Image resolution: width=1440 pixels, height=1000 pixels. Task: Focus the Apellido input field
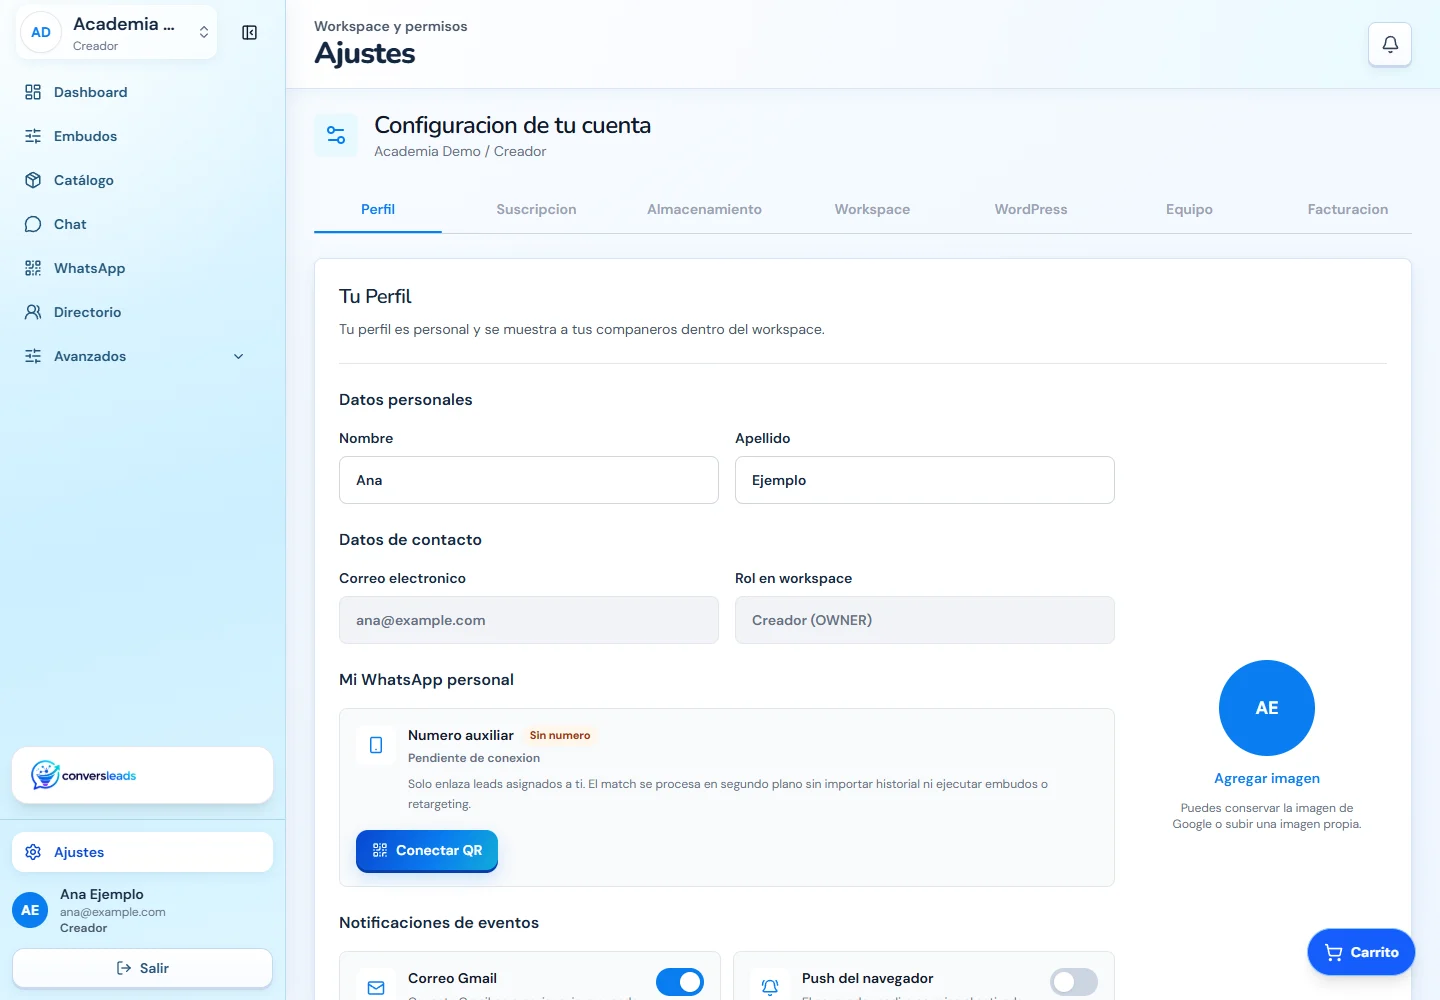point(925,480)
